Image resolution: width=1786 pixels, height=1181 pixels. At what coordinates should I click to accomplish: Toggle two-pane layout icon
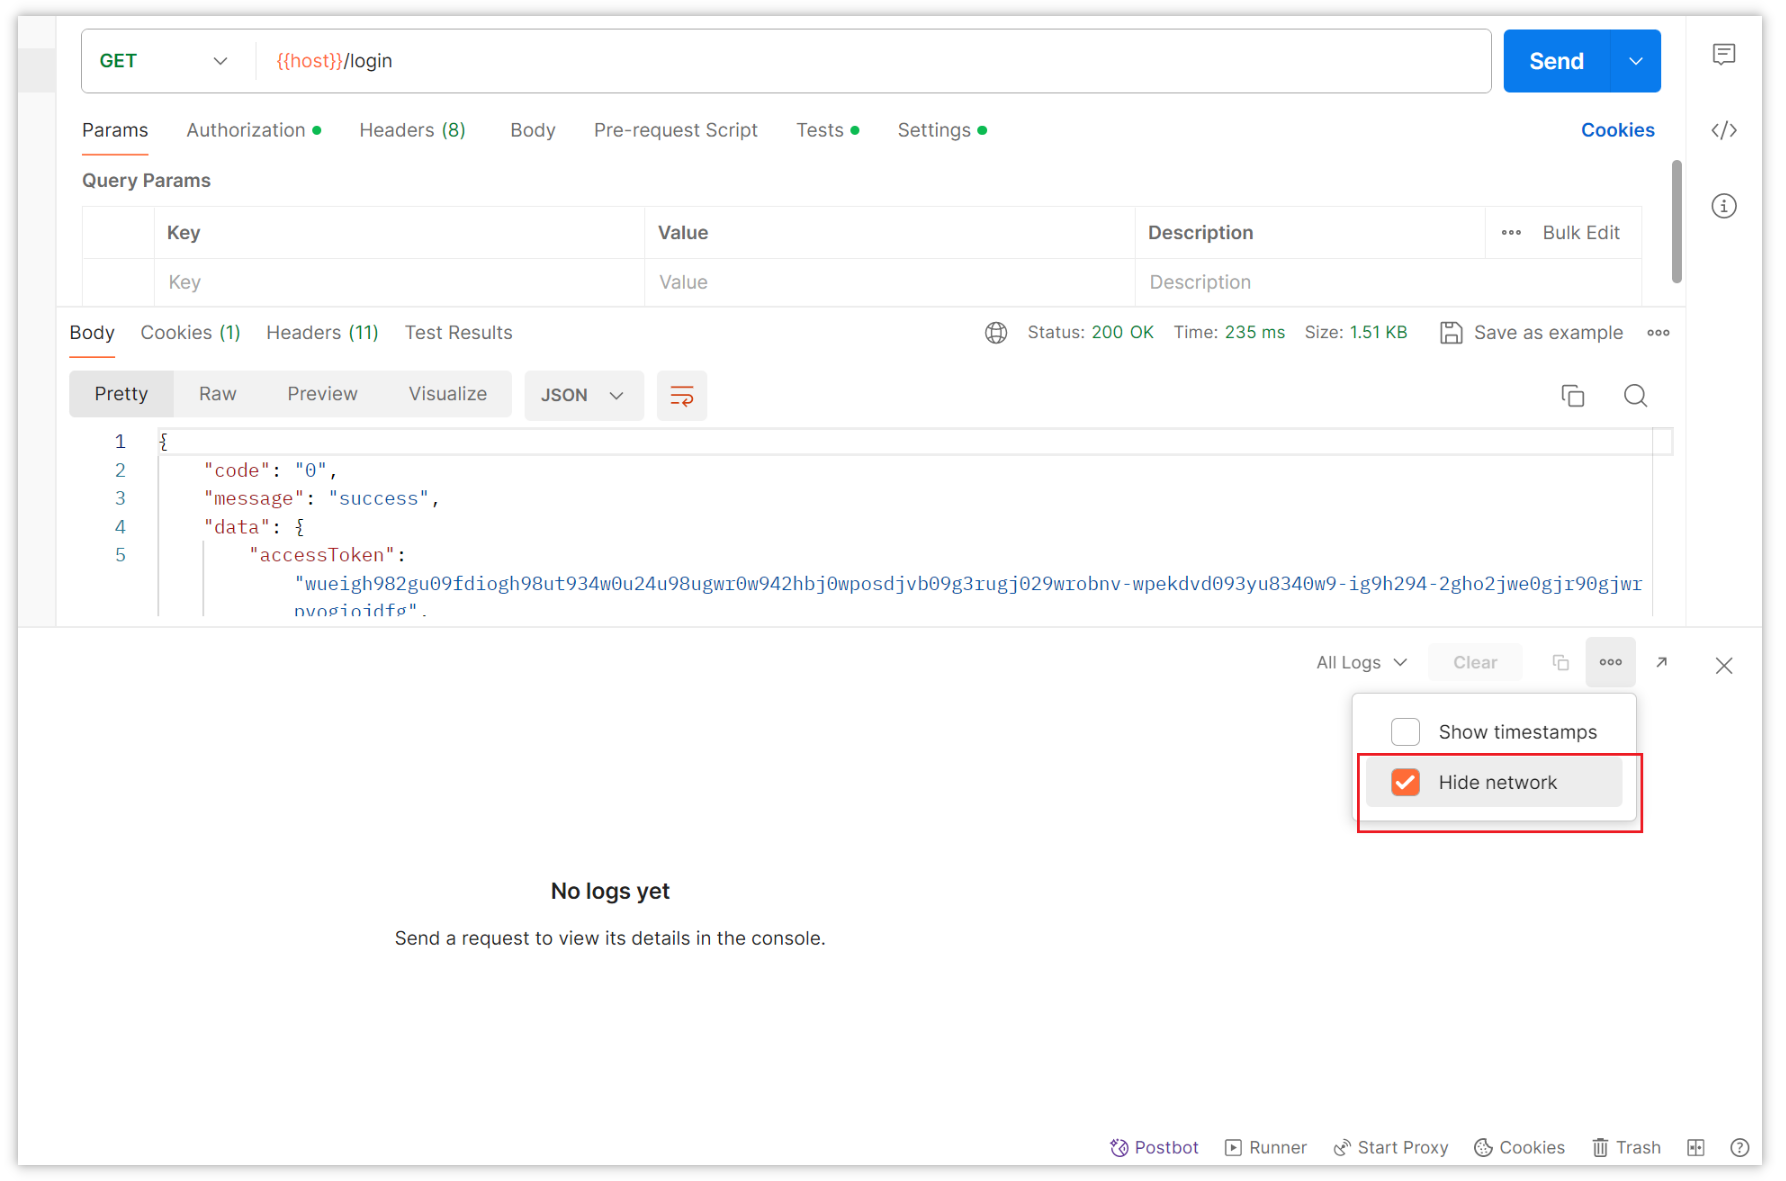point(1695,1148)
